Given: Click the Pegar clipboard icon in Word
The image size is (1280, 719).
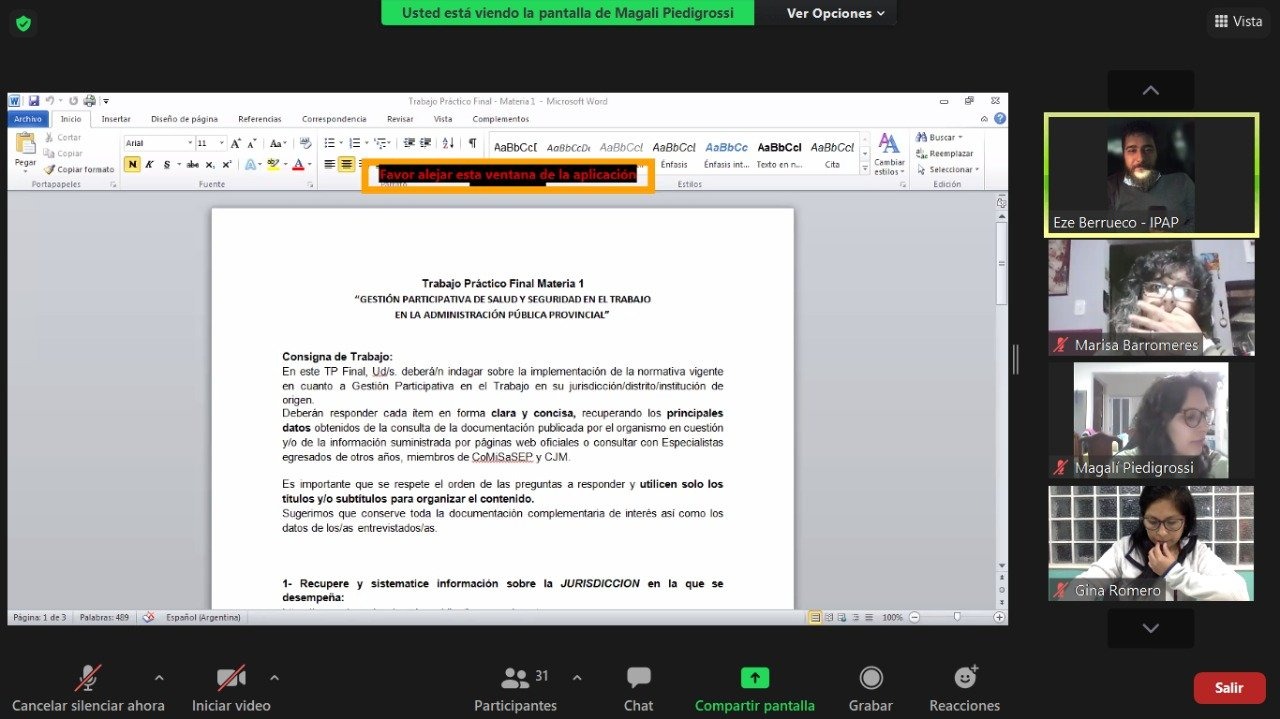Looking at the screenshot, I should click(25, 148).
